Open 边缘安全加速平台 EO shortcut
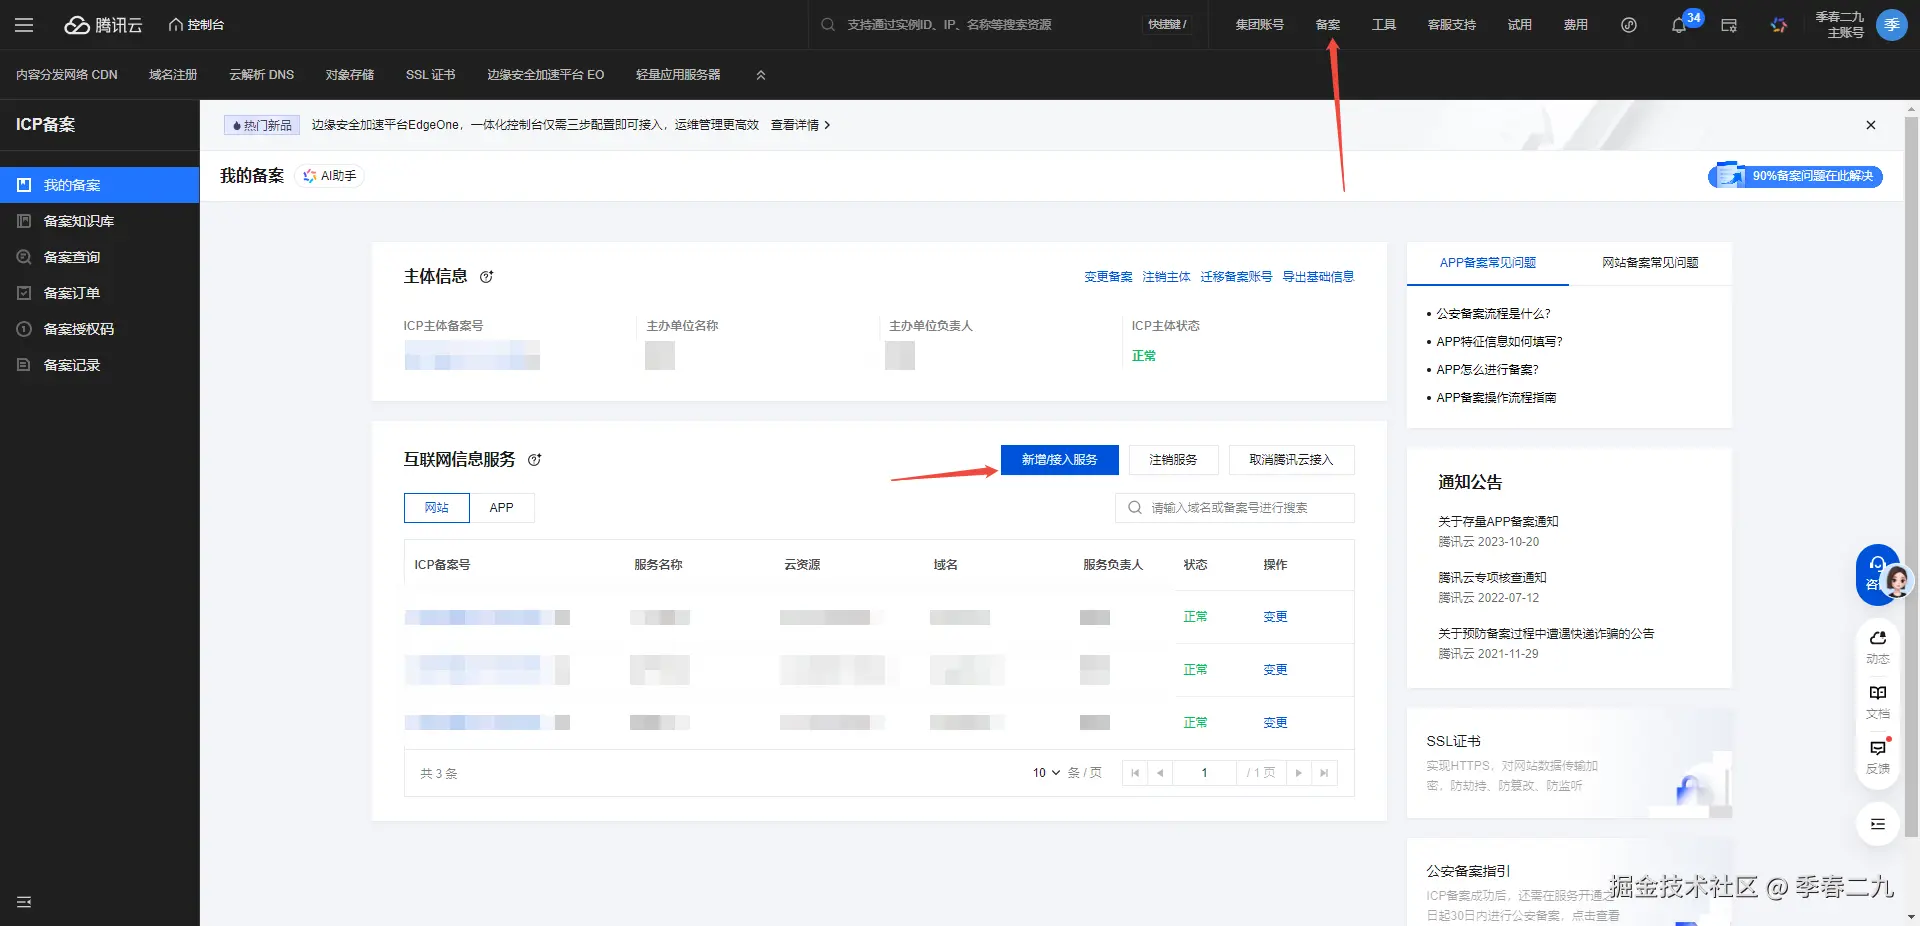This screenshot has width=1920, height=926. 546,75
